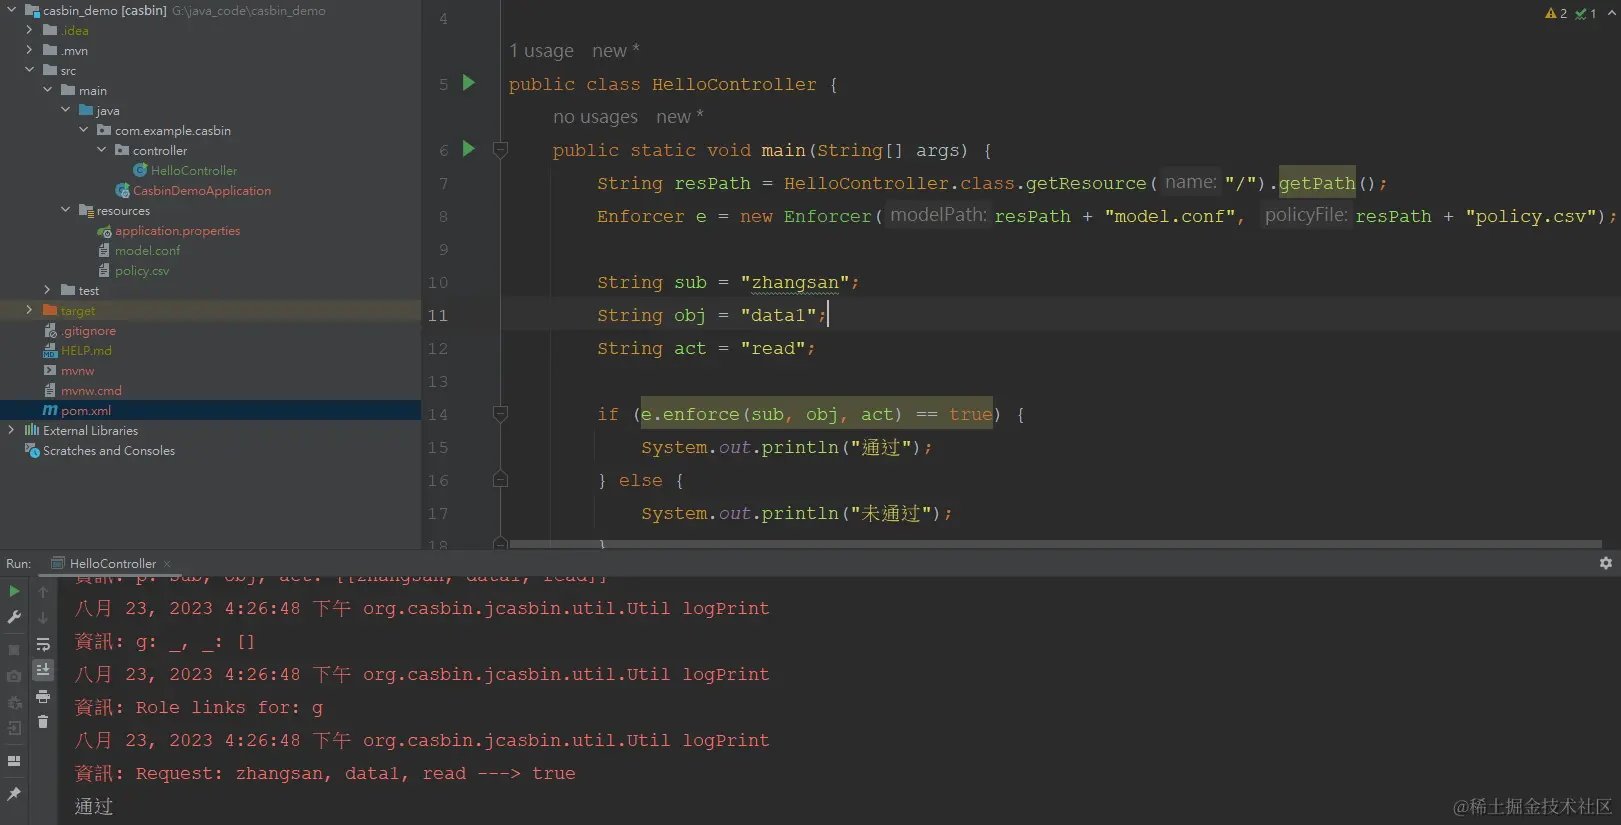Click the editor horizontal scrollbar
This screenshot has height=825, width=1621.
point(1055,544)
